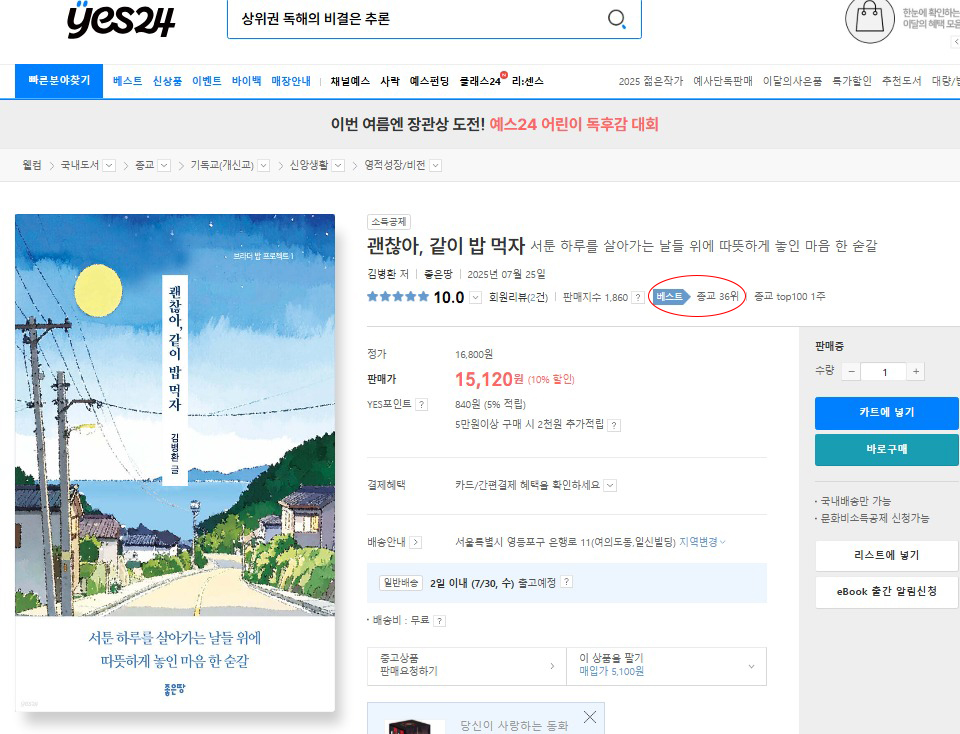The image size is (960, 734).
Task: Click the help icon beside YES포인트
Action: tap(421, 405)
